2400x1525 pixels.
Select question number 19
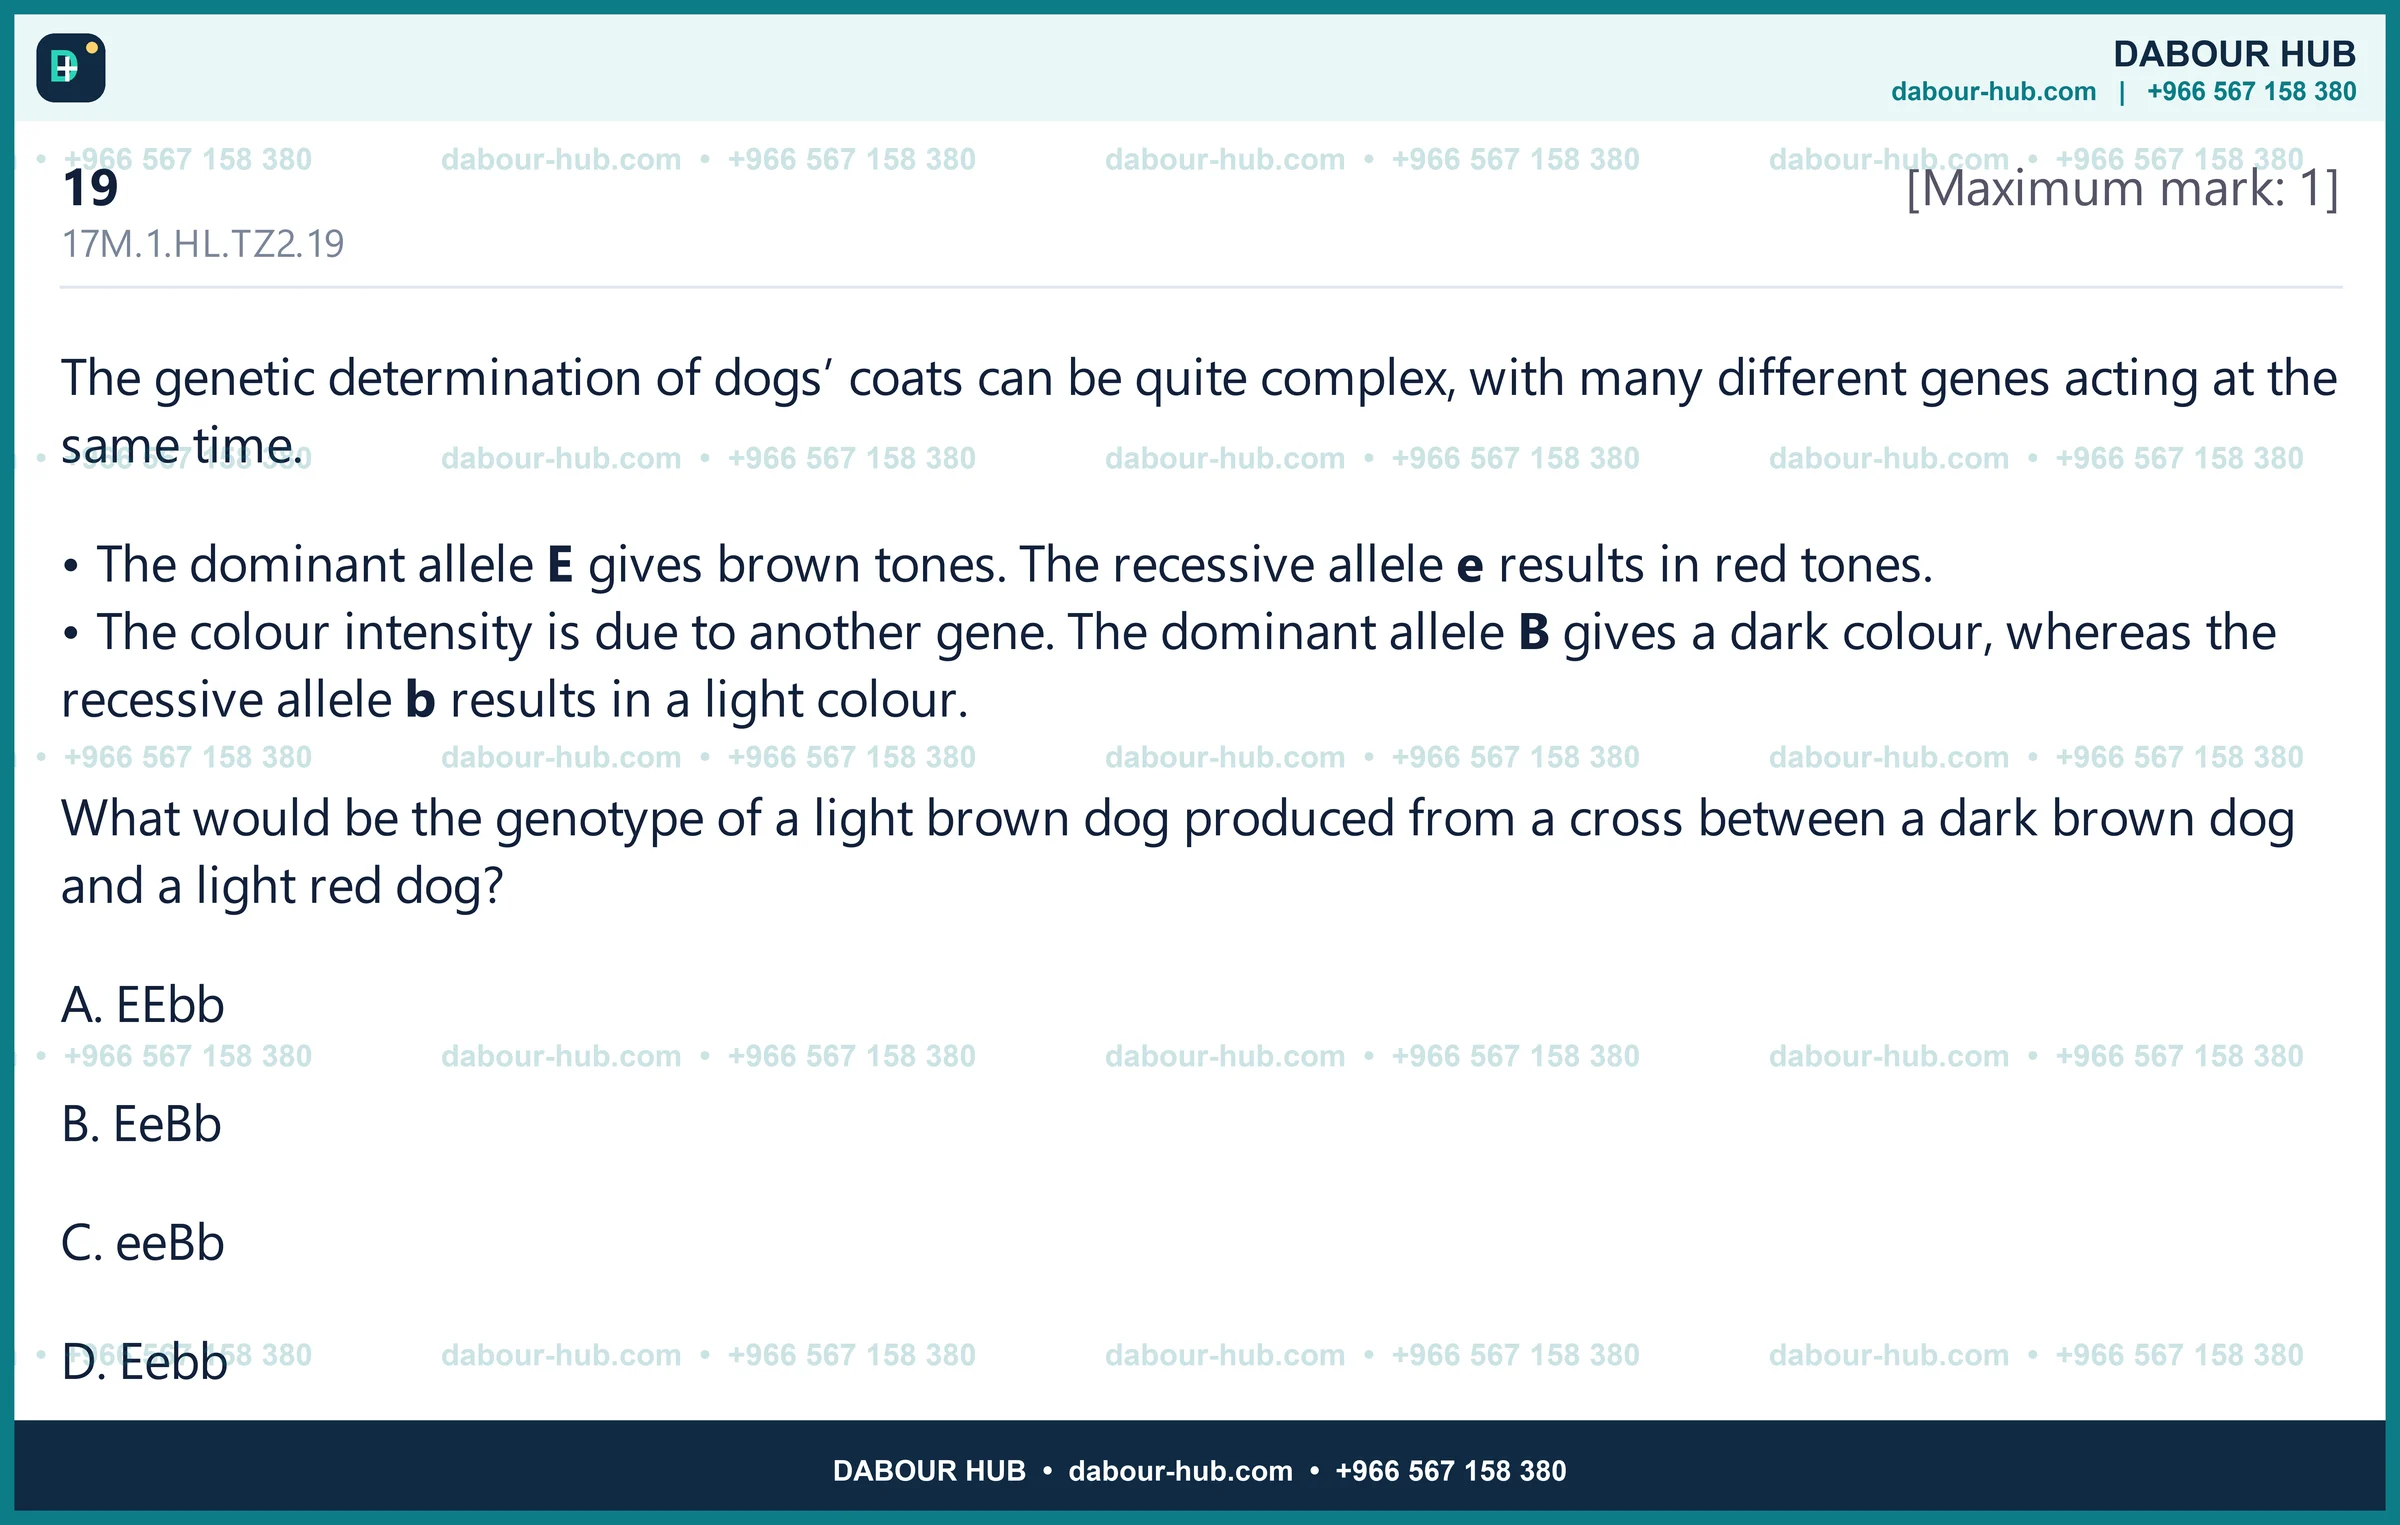(90, 189)
